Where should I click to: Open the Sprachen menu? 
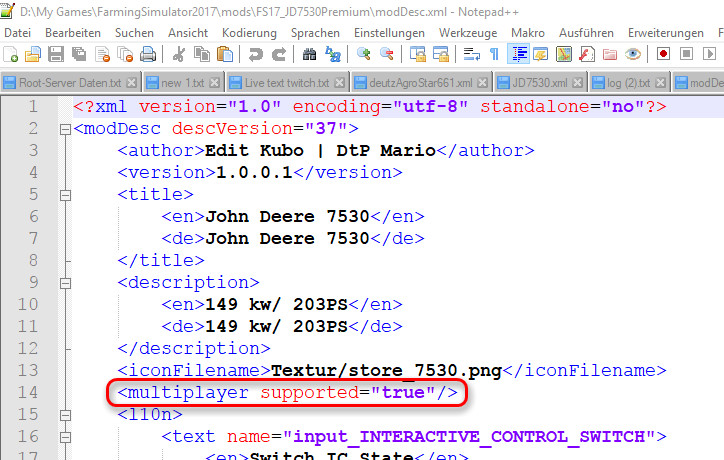[315, 33]
